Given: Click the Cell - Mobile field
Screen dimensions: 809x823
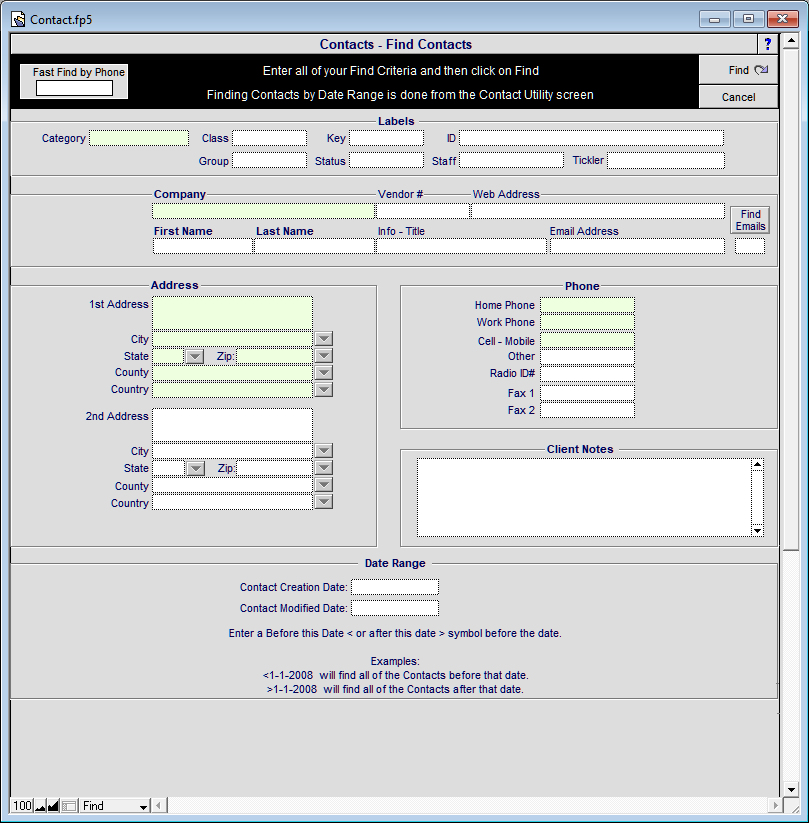Looking at the screenshot, I should (587, 341).
